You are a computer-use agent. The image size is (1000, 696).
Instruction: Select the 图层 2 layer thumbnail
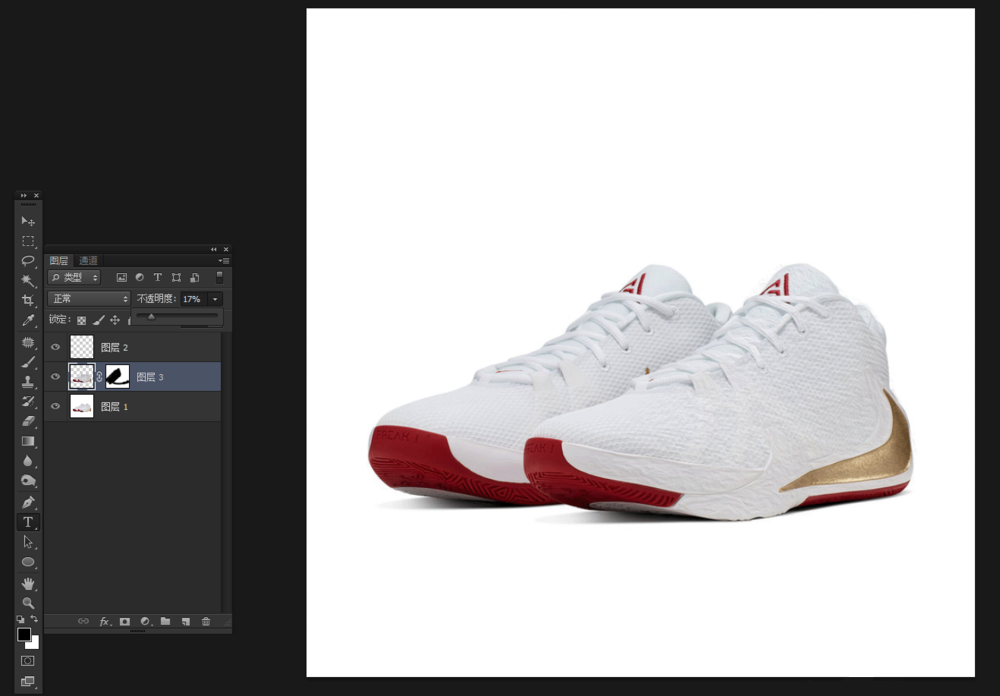point(82,347)
